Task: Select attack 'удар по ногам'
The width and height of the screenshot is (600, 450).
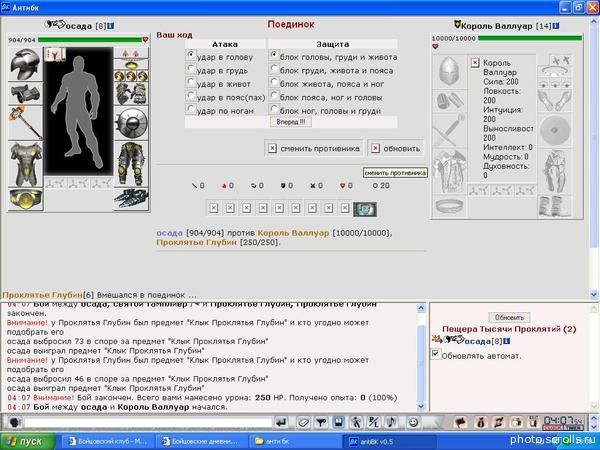Action: (191, 109)
